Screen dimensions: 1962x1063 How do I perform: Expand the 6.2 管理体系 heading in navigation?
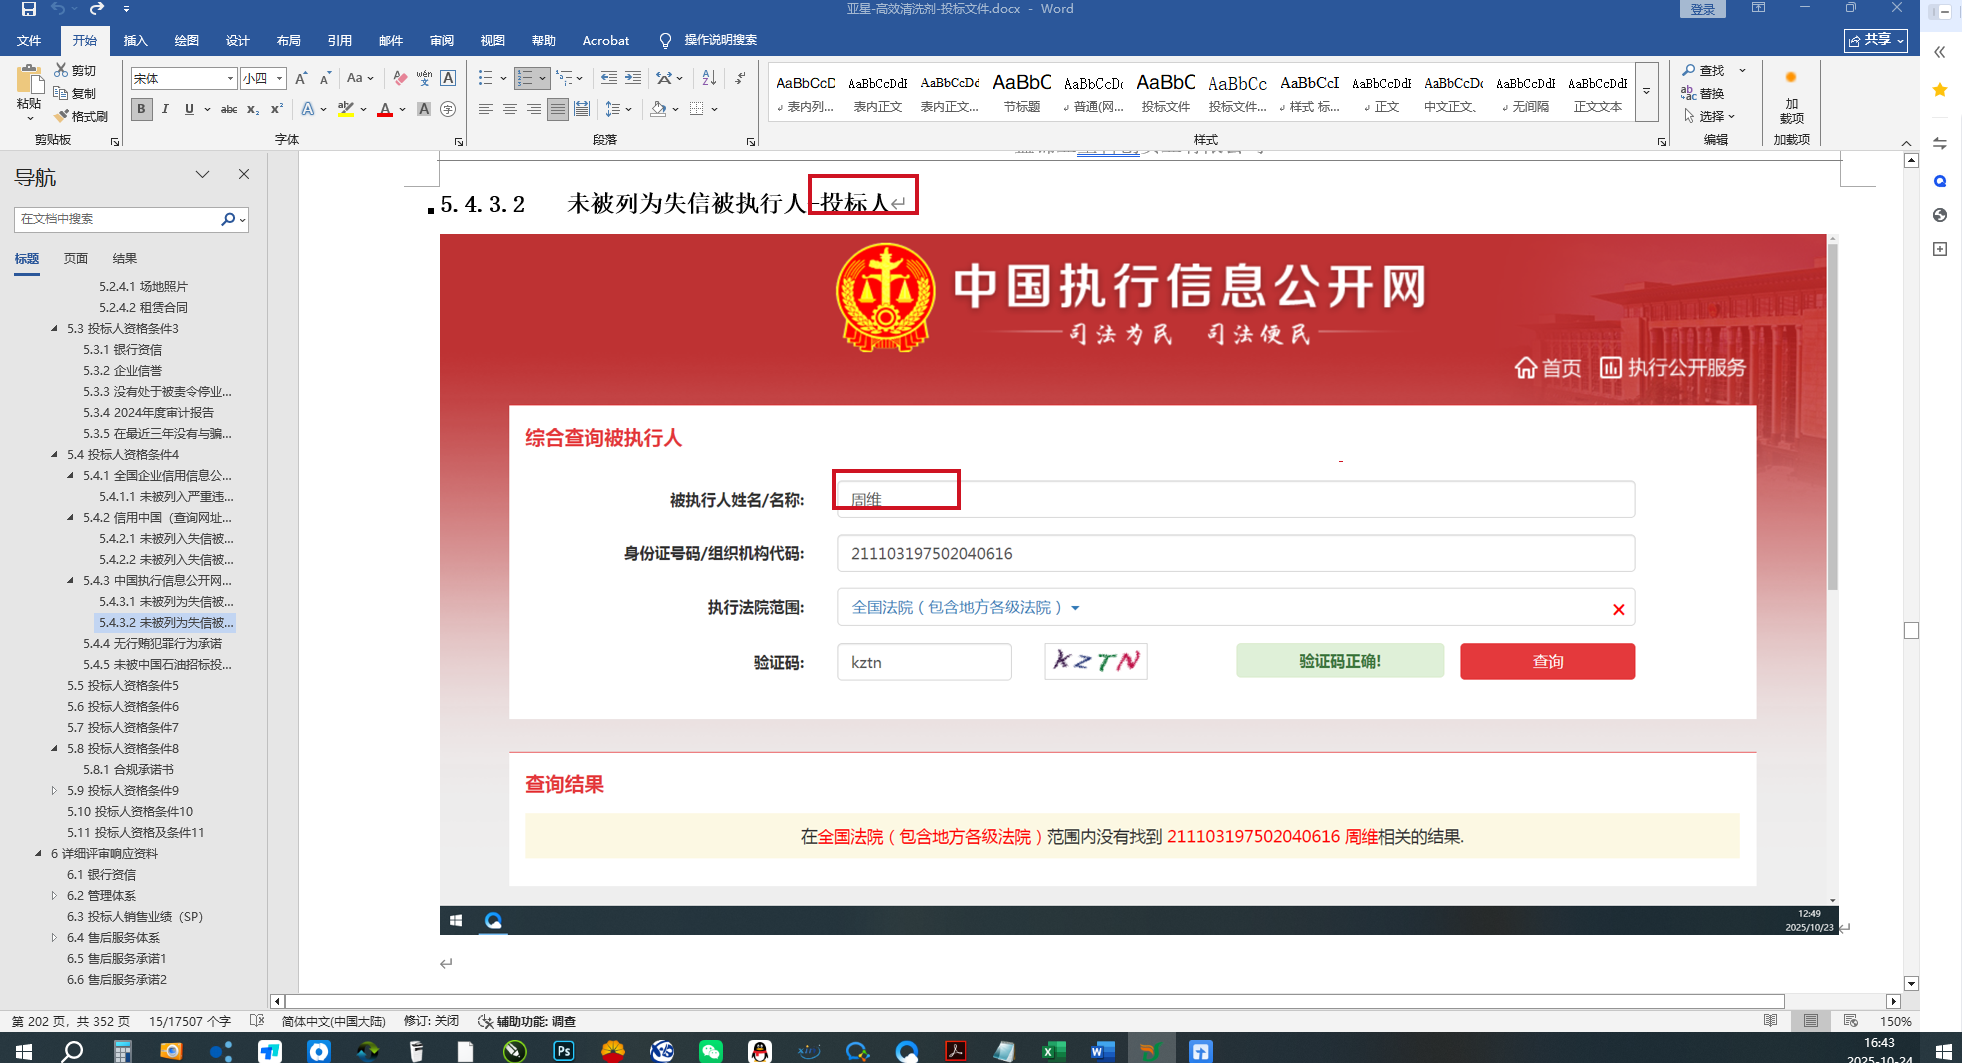55,896
